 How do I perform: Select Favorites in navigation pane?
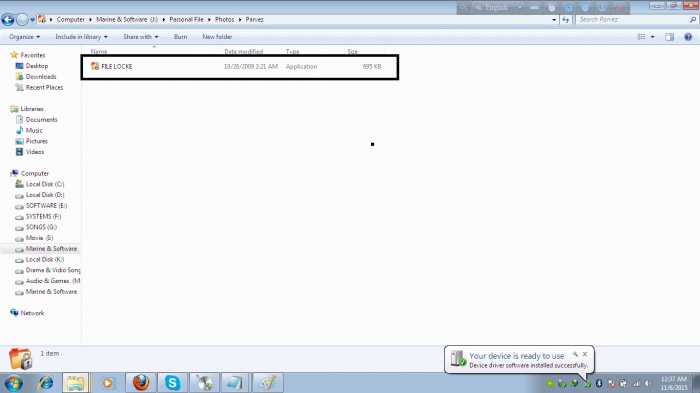[33, 55]
